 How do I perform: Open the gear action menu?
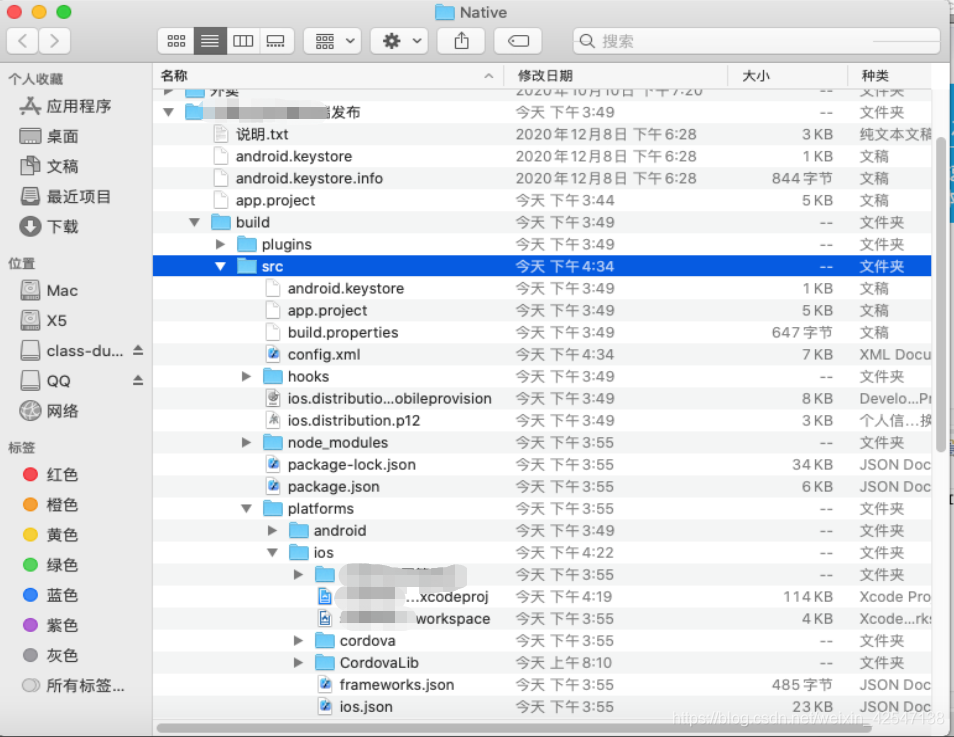pos(400,41)
